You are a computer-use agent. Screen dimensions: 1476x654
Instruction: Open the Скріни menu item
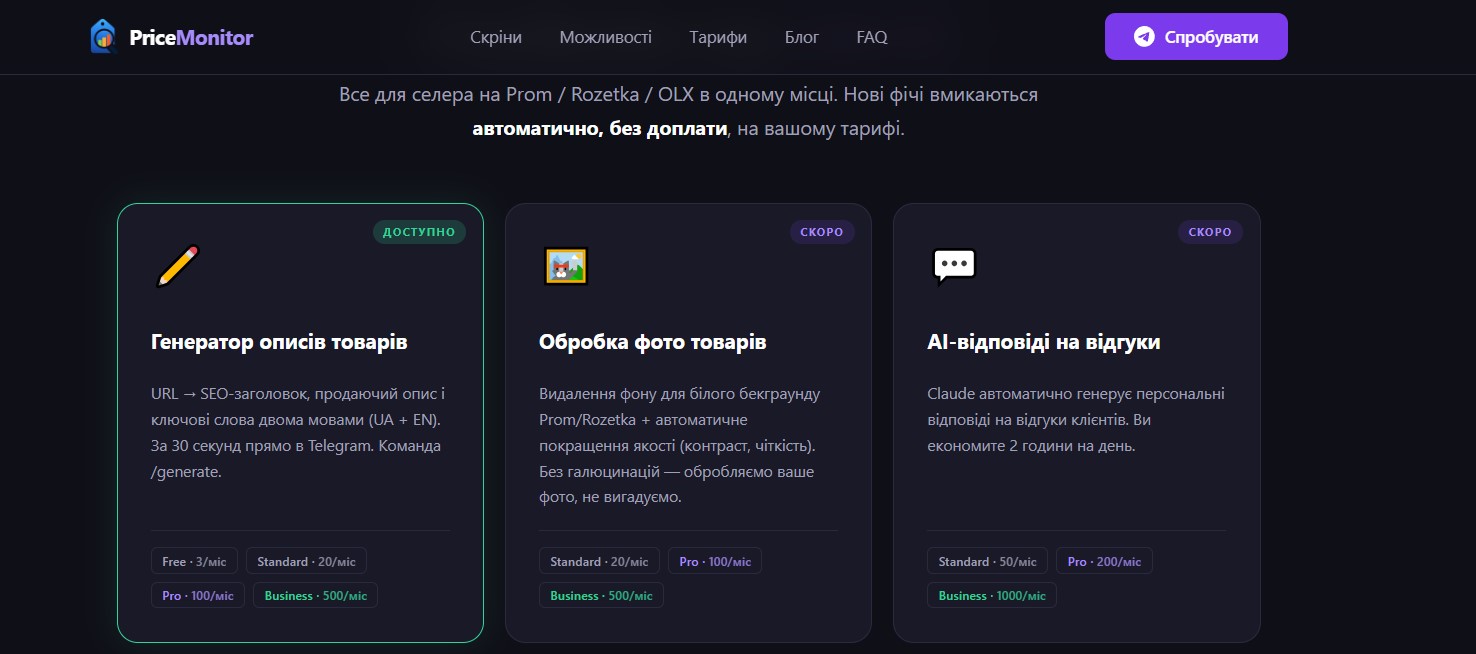496,37
